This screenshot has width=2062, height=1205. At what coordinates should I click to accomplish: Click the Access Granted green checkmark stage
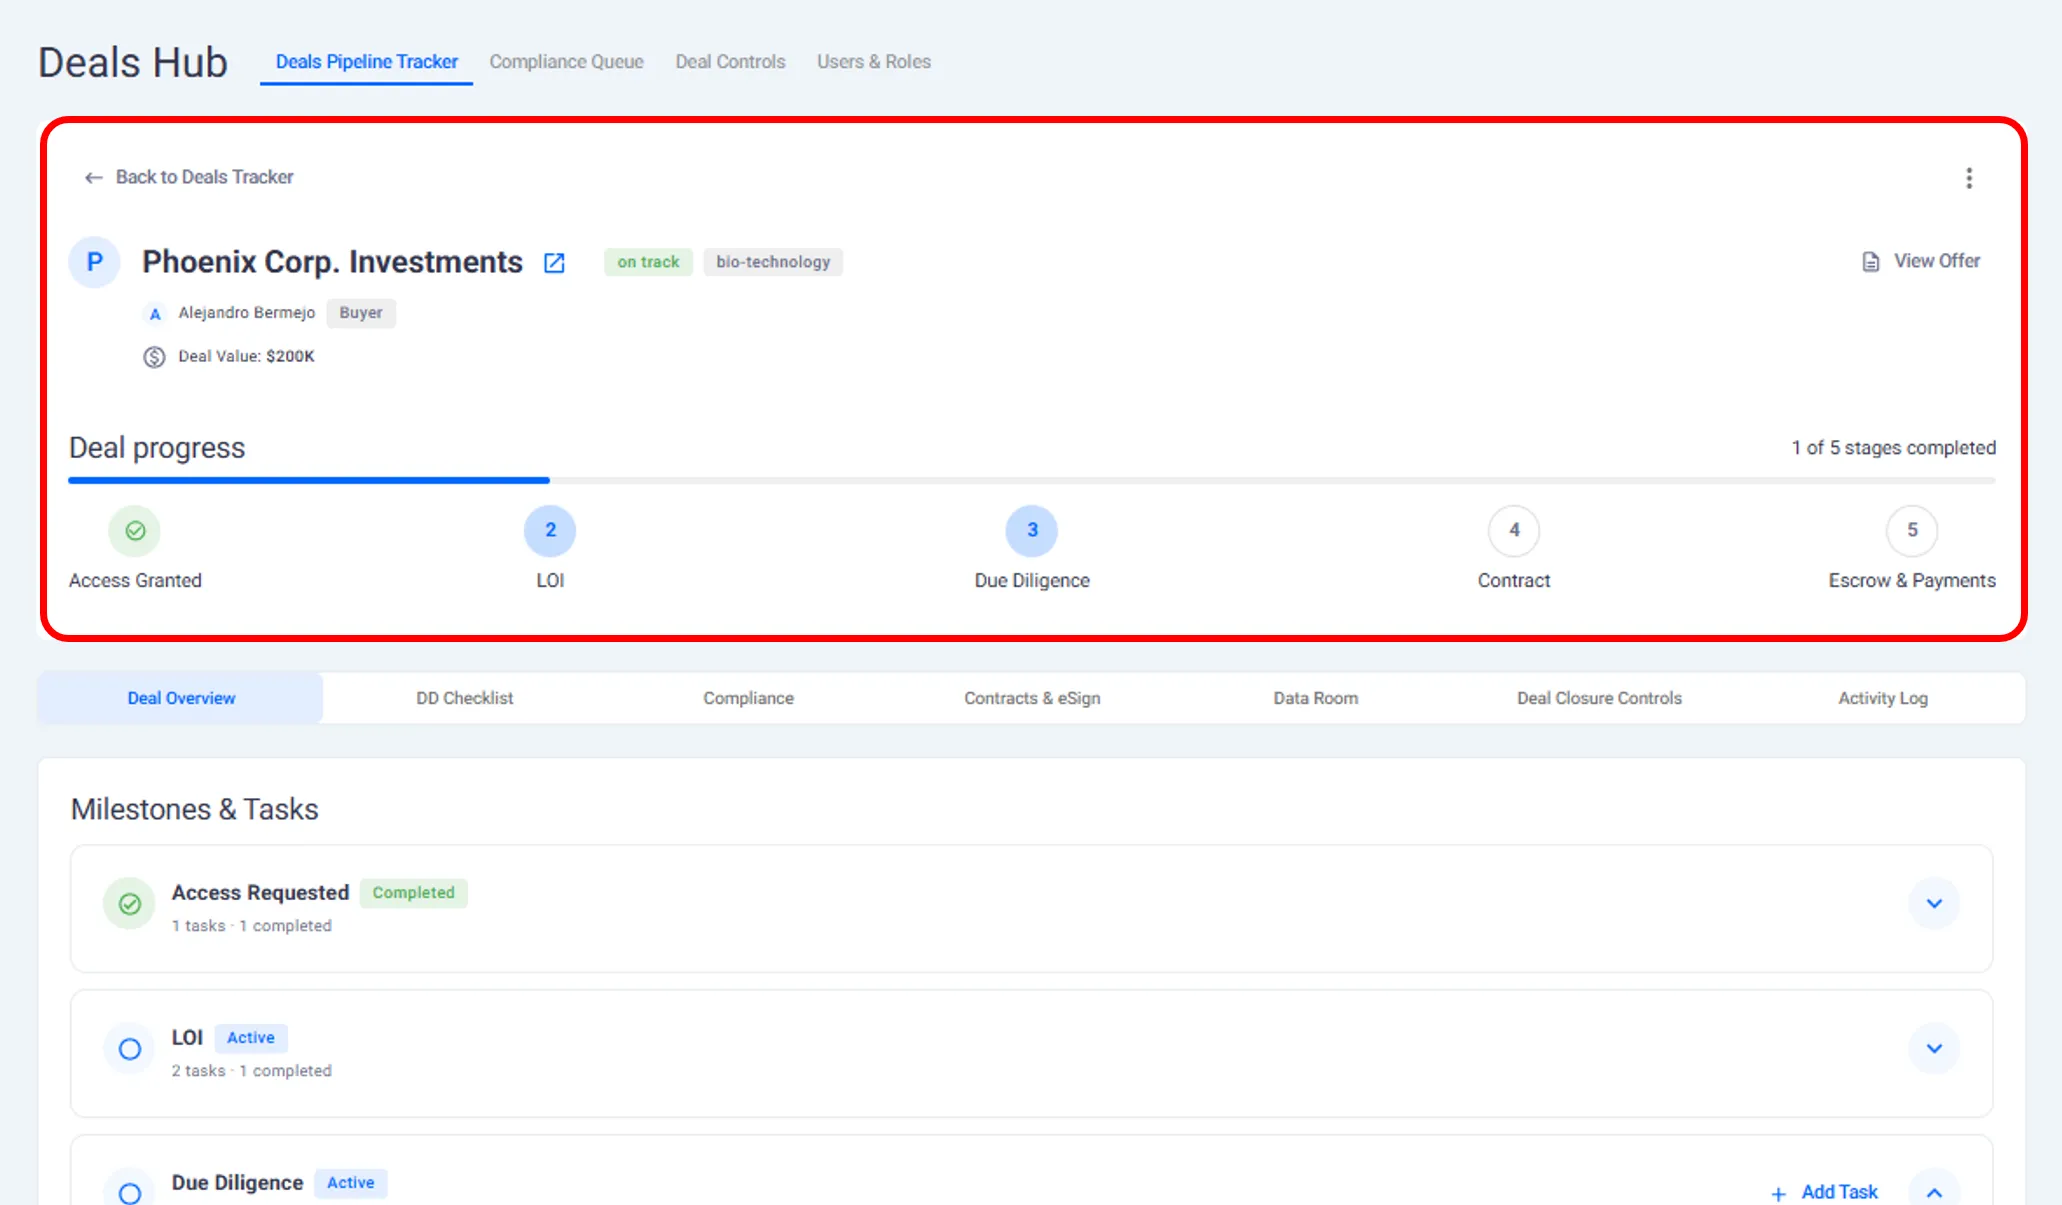(135, 531)
